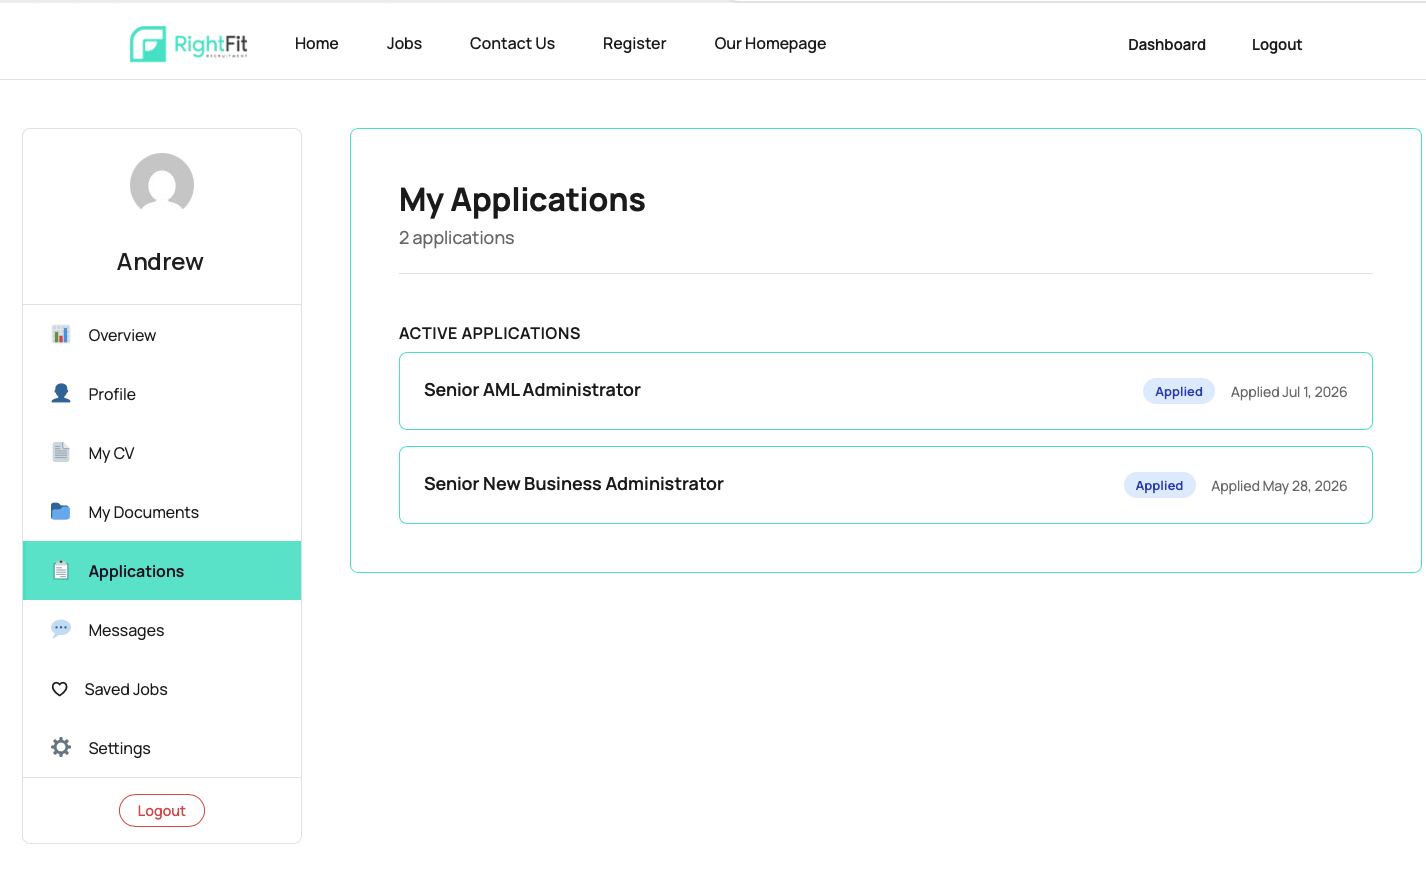1426x875 pixels.
Task: Click the My CV document icon
Action: point(61,452)
